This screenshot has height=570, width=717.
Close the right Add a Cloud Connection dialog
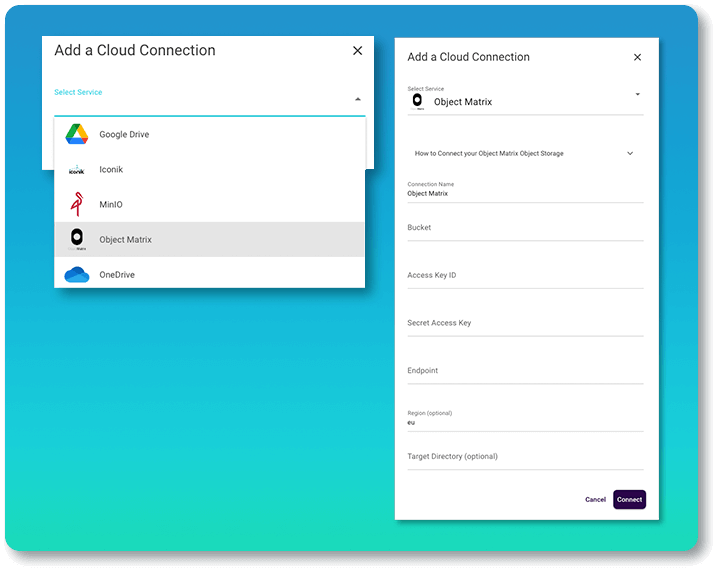click(x=638, y=58)
